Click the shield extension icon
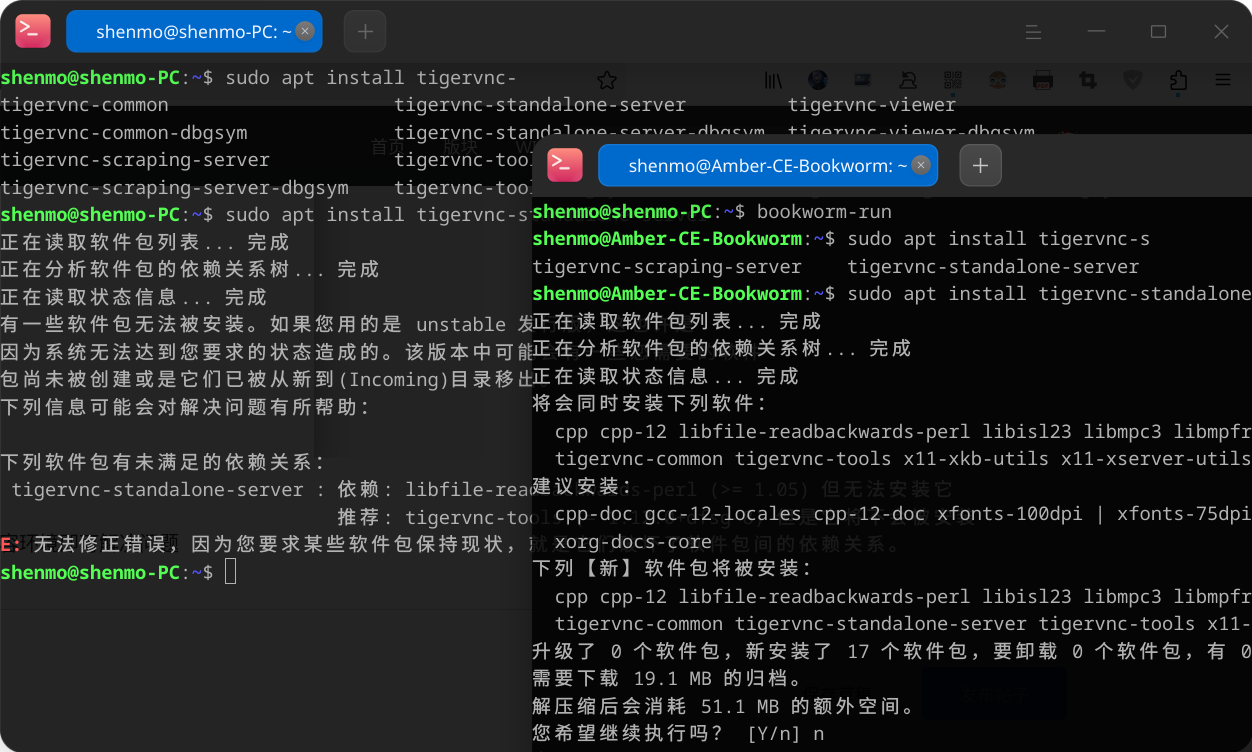The width and height of the screenshot is (1252, 752). click(x=1132, y=81)
